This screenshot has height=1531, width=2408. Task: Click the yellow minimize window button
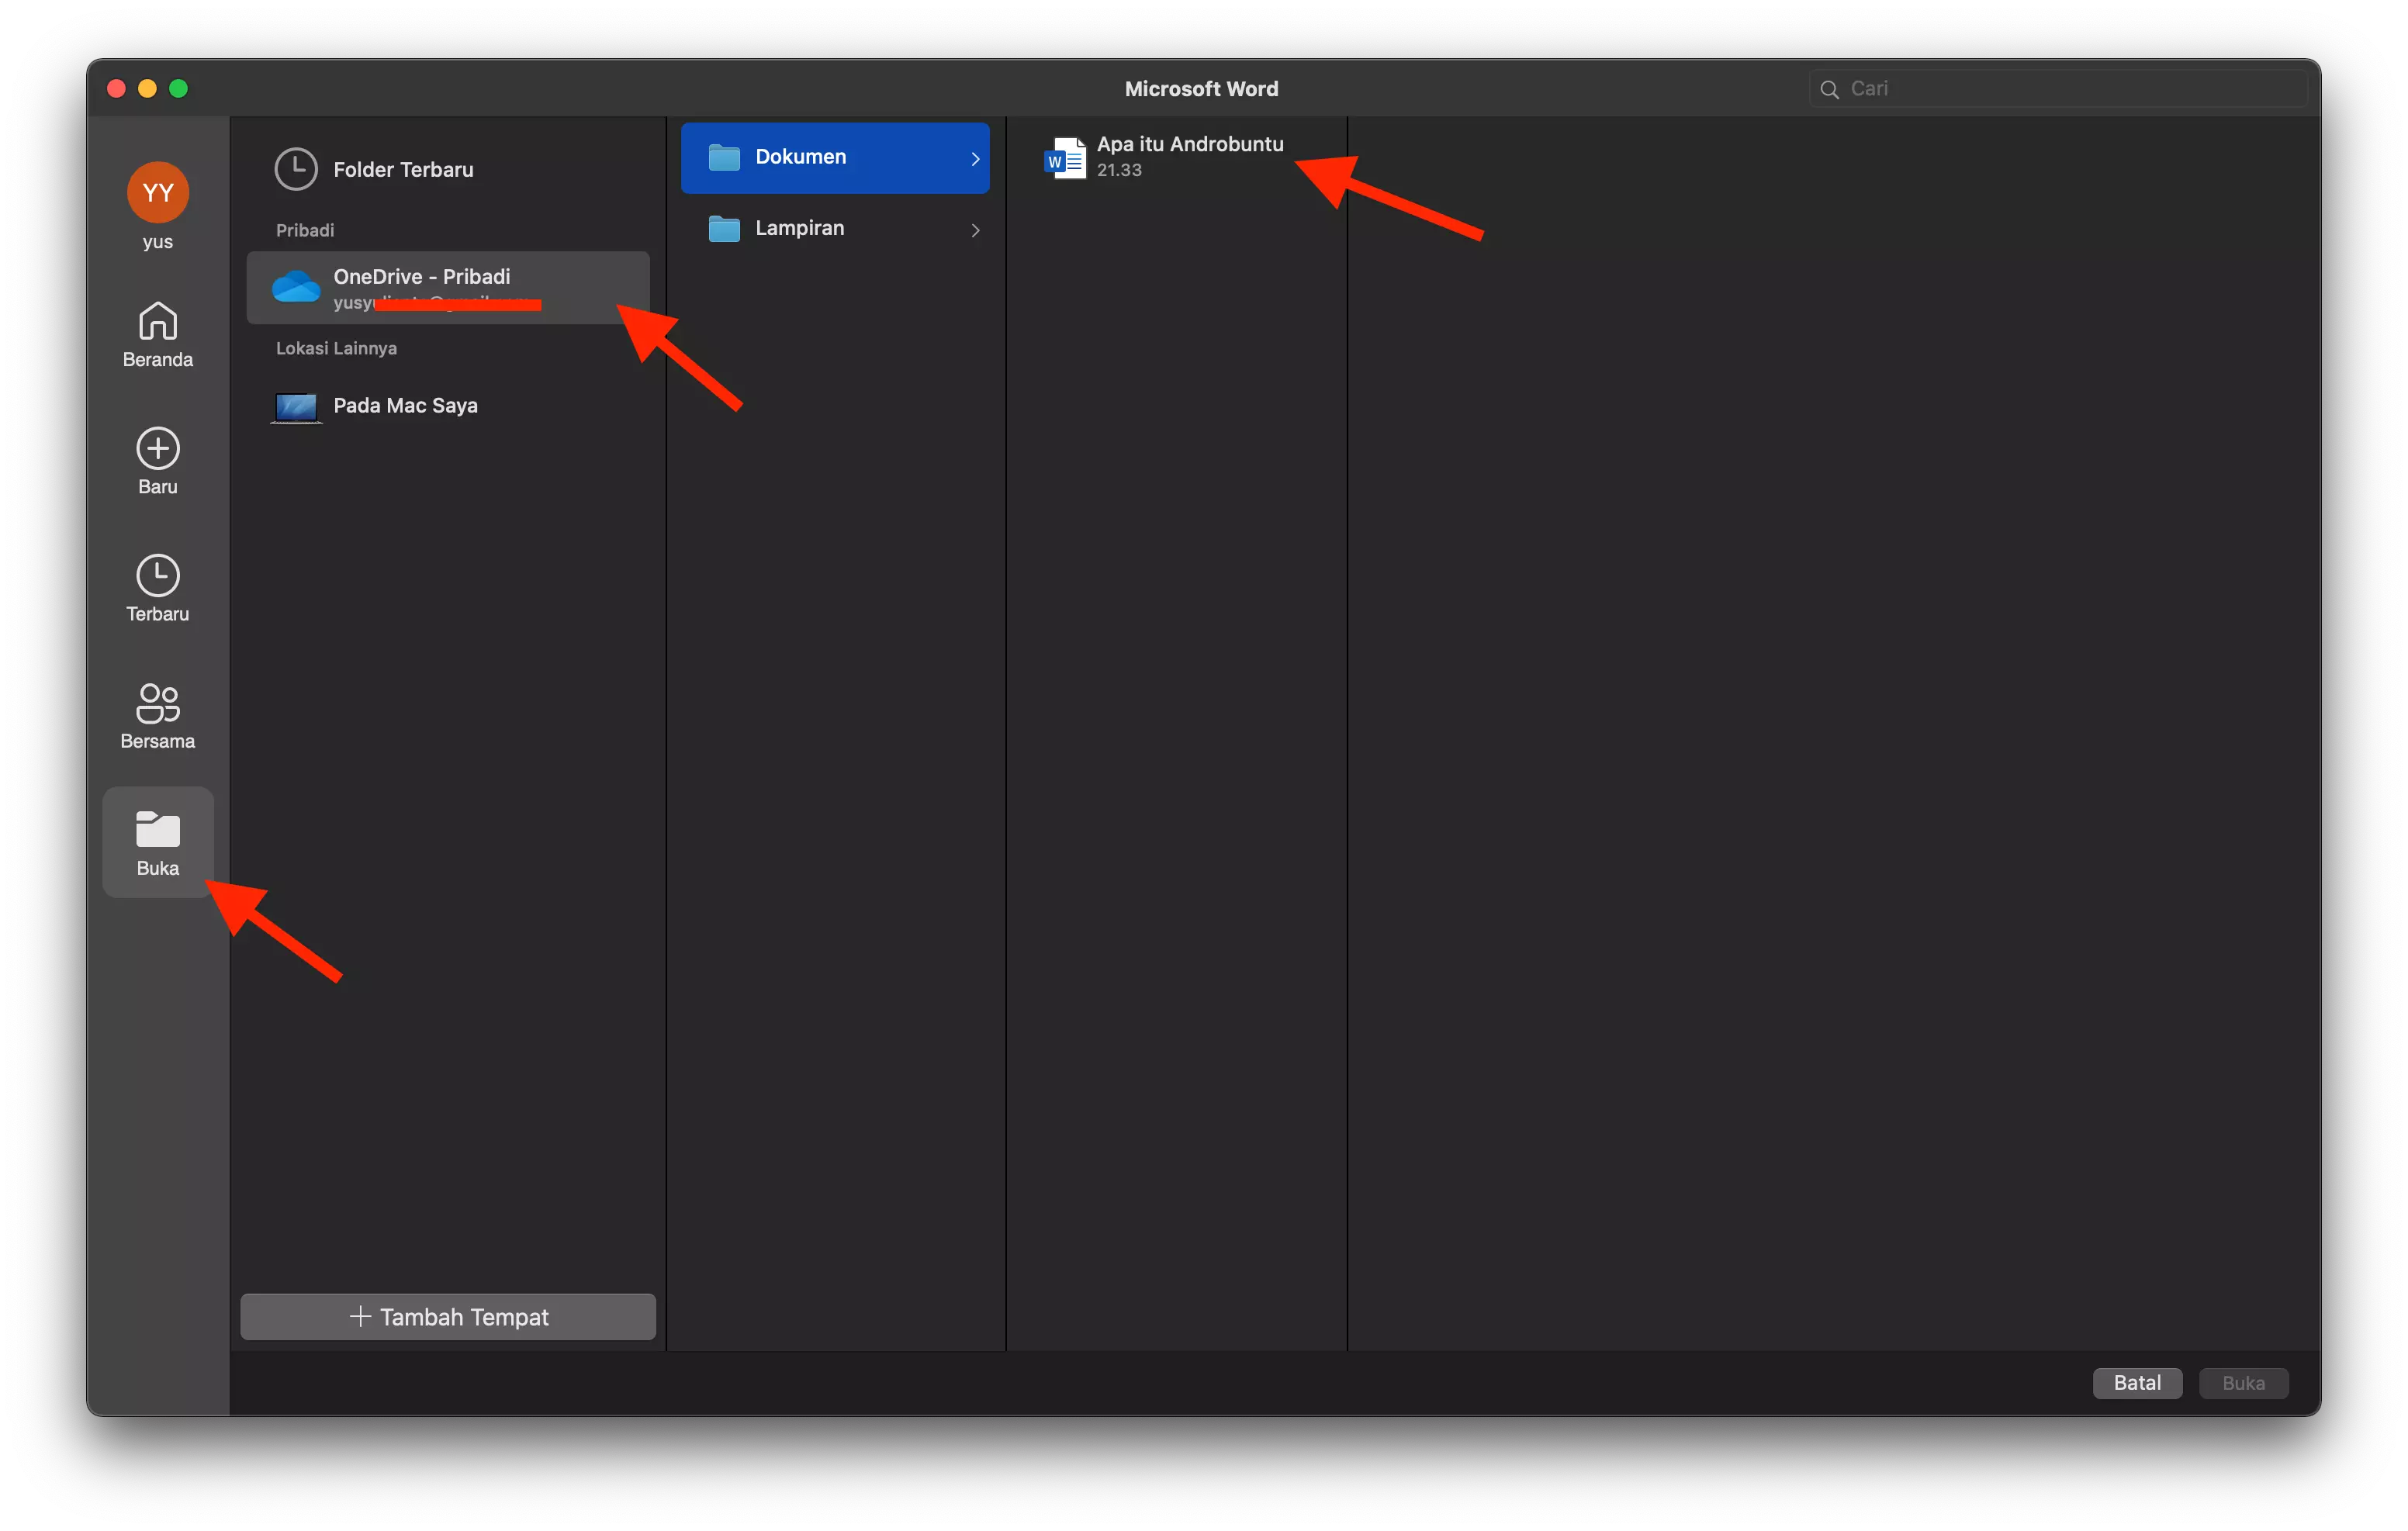pos(147,88)
